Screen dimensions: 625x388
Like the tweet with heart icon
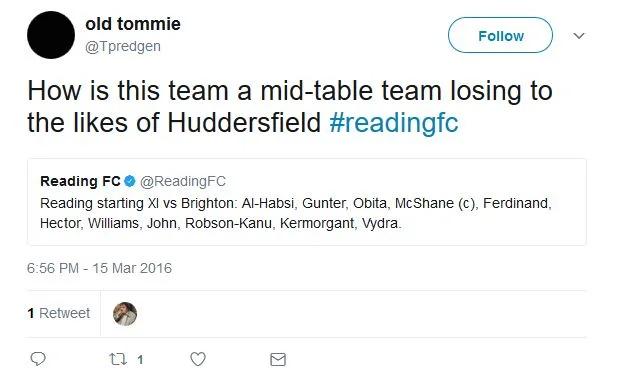(198, 359)
